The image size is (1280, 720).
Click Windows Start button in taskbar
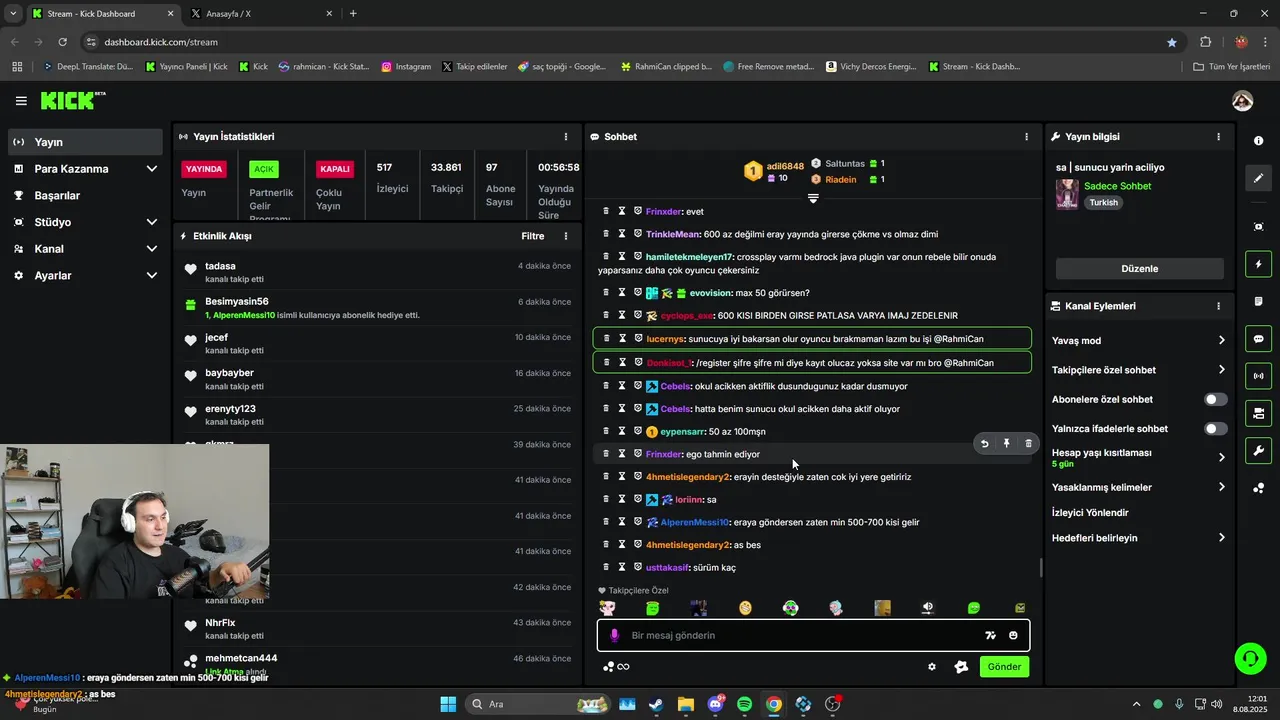click(448, 704)
